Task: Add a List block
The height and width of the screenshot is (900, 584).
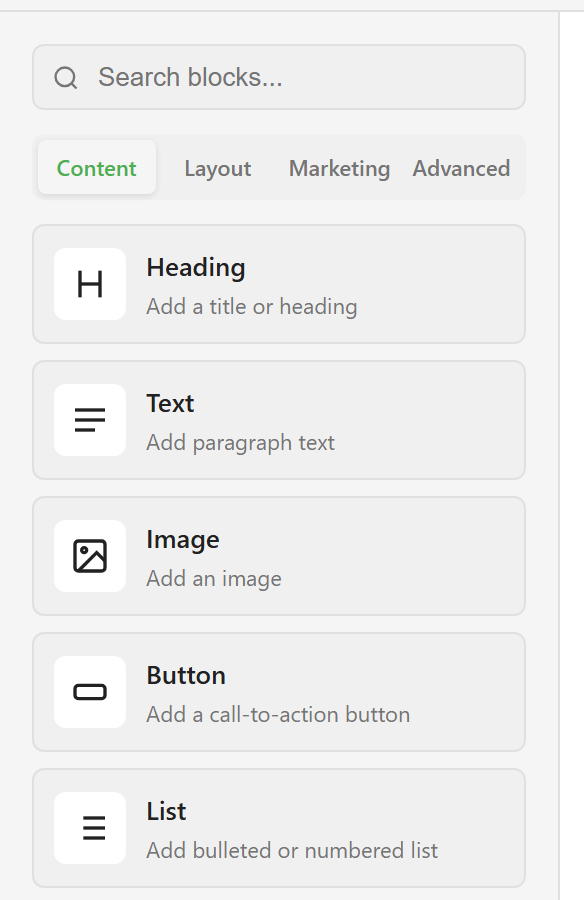Action: 279,828
